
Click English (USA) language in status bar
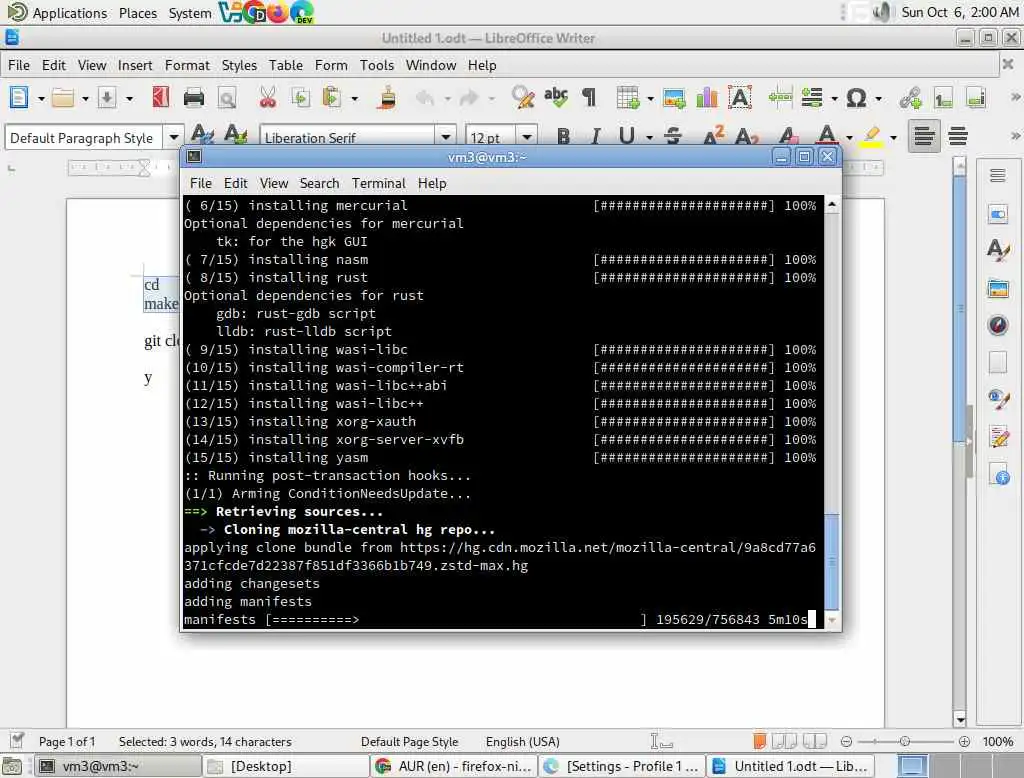click(x=522, y=742)
